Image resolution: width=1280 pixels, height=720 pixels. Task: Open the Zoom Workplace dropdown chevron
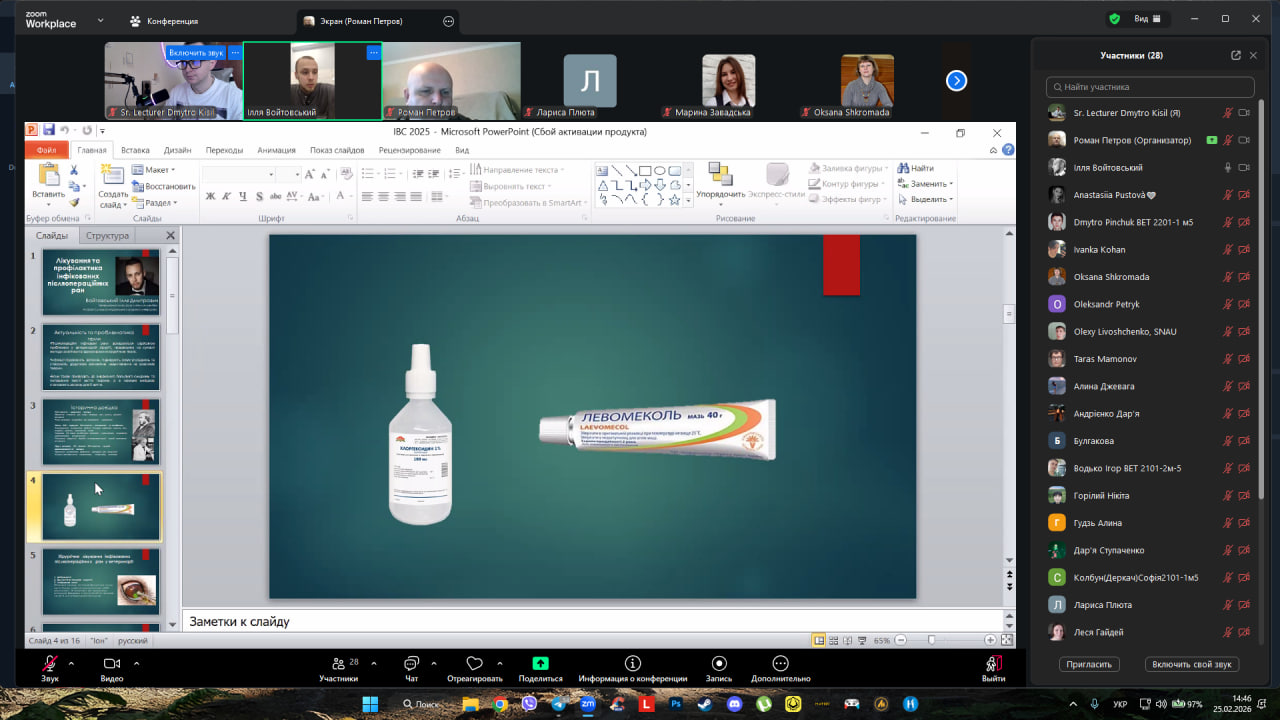pyautogui.click(x=100, y=20)
